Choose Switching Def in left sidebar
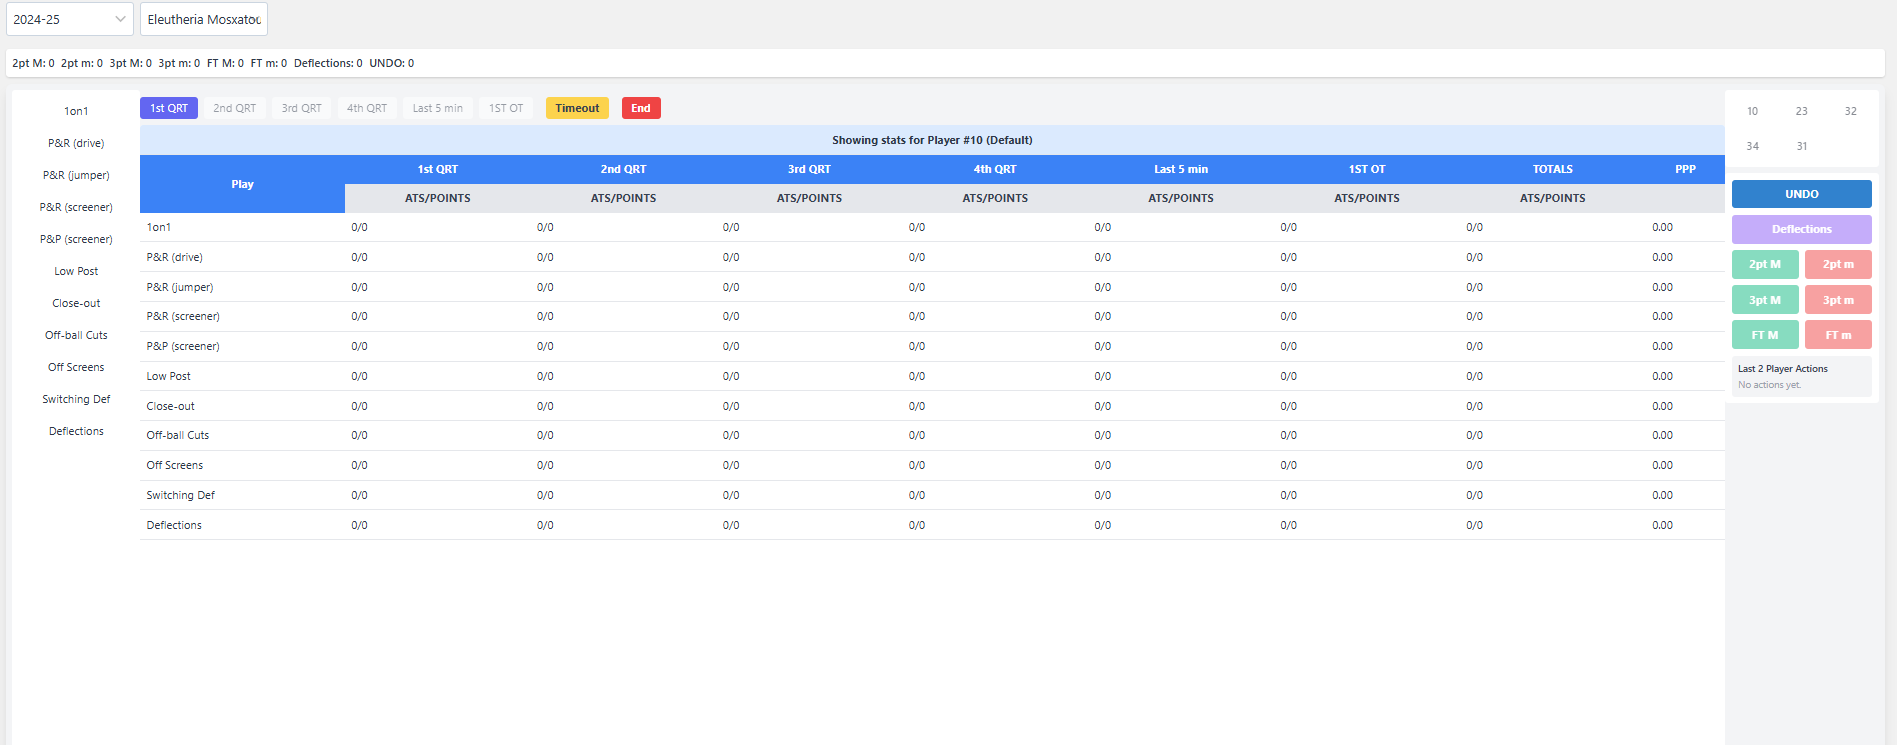This screenshot has width=1897, height=745. point(76,399)
